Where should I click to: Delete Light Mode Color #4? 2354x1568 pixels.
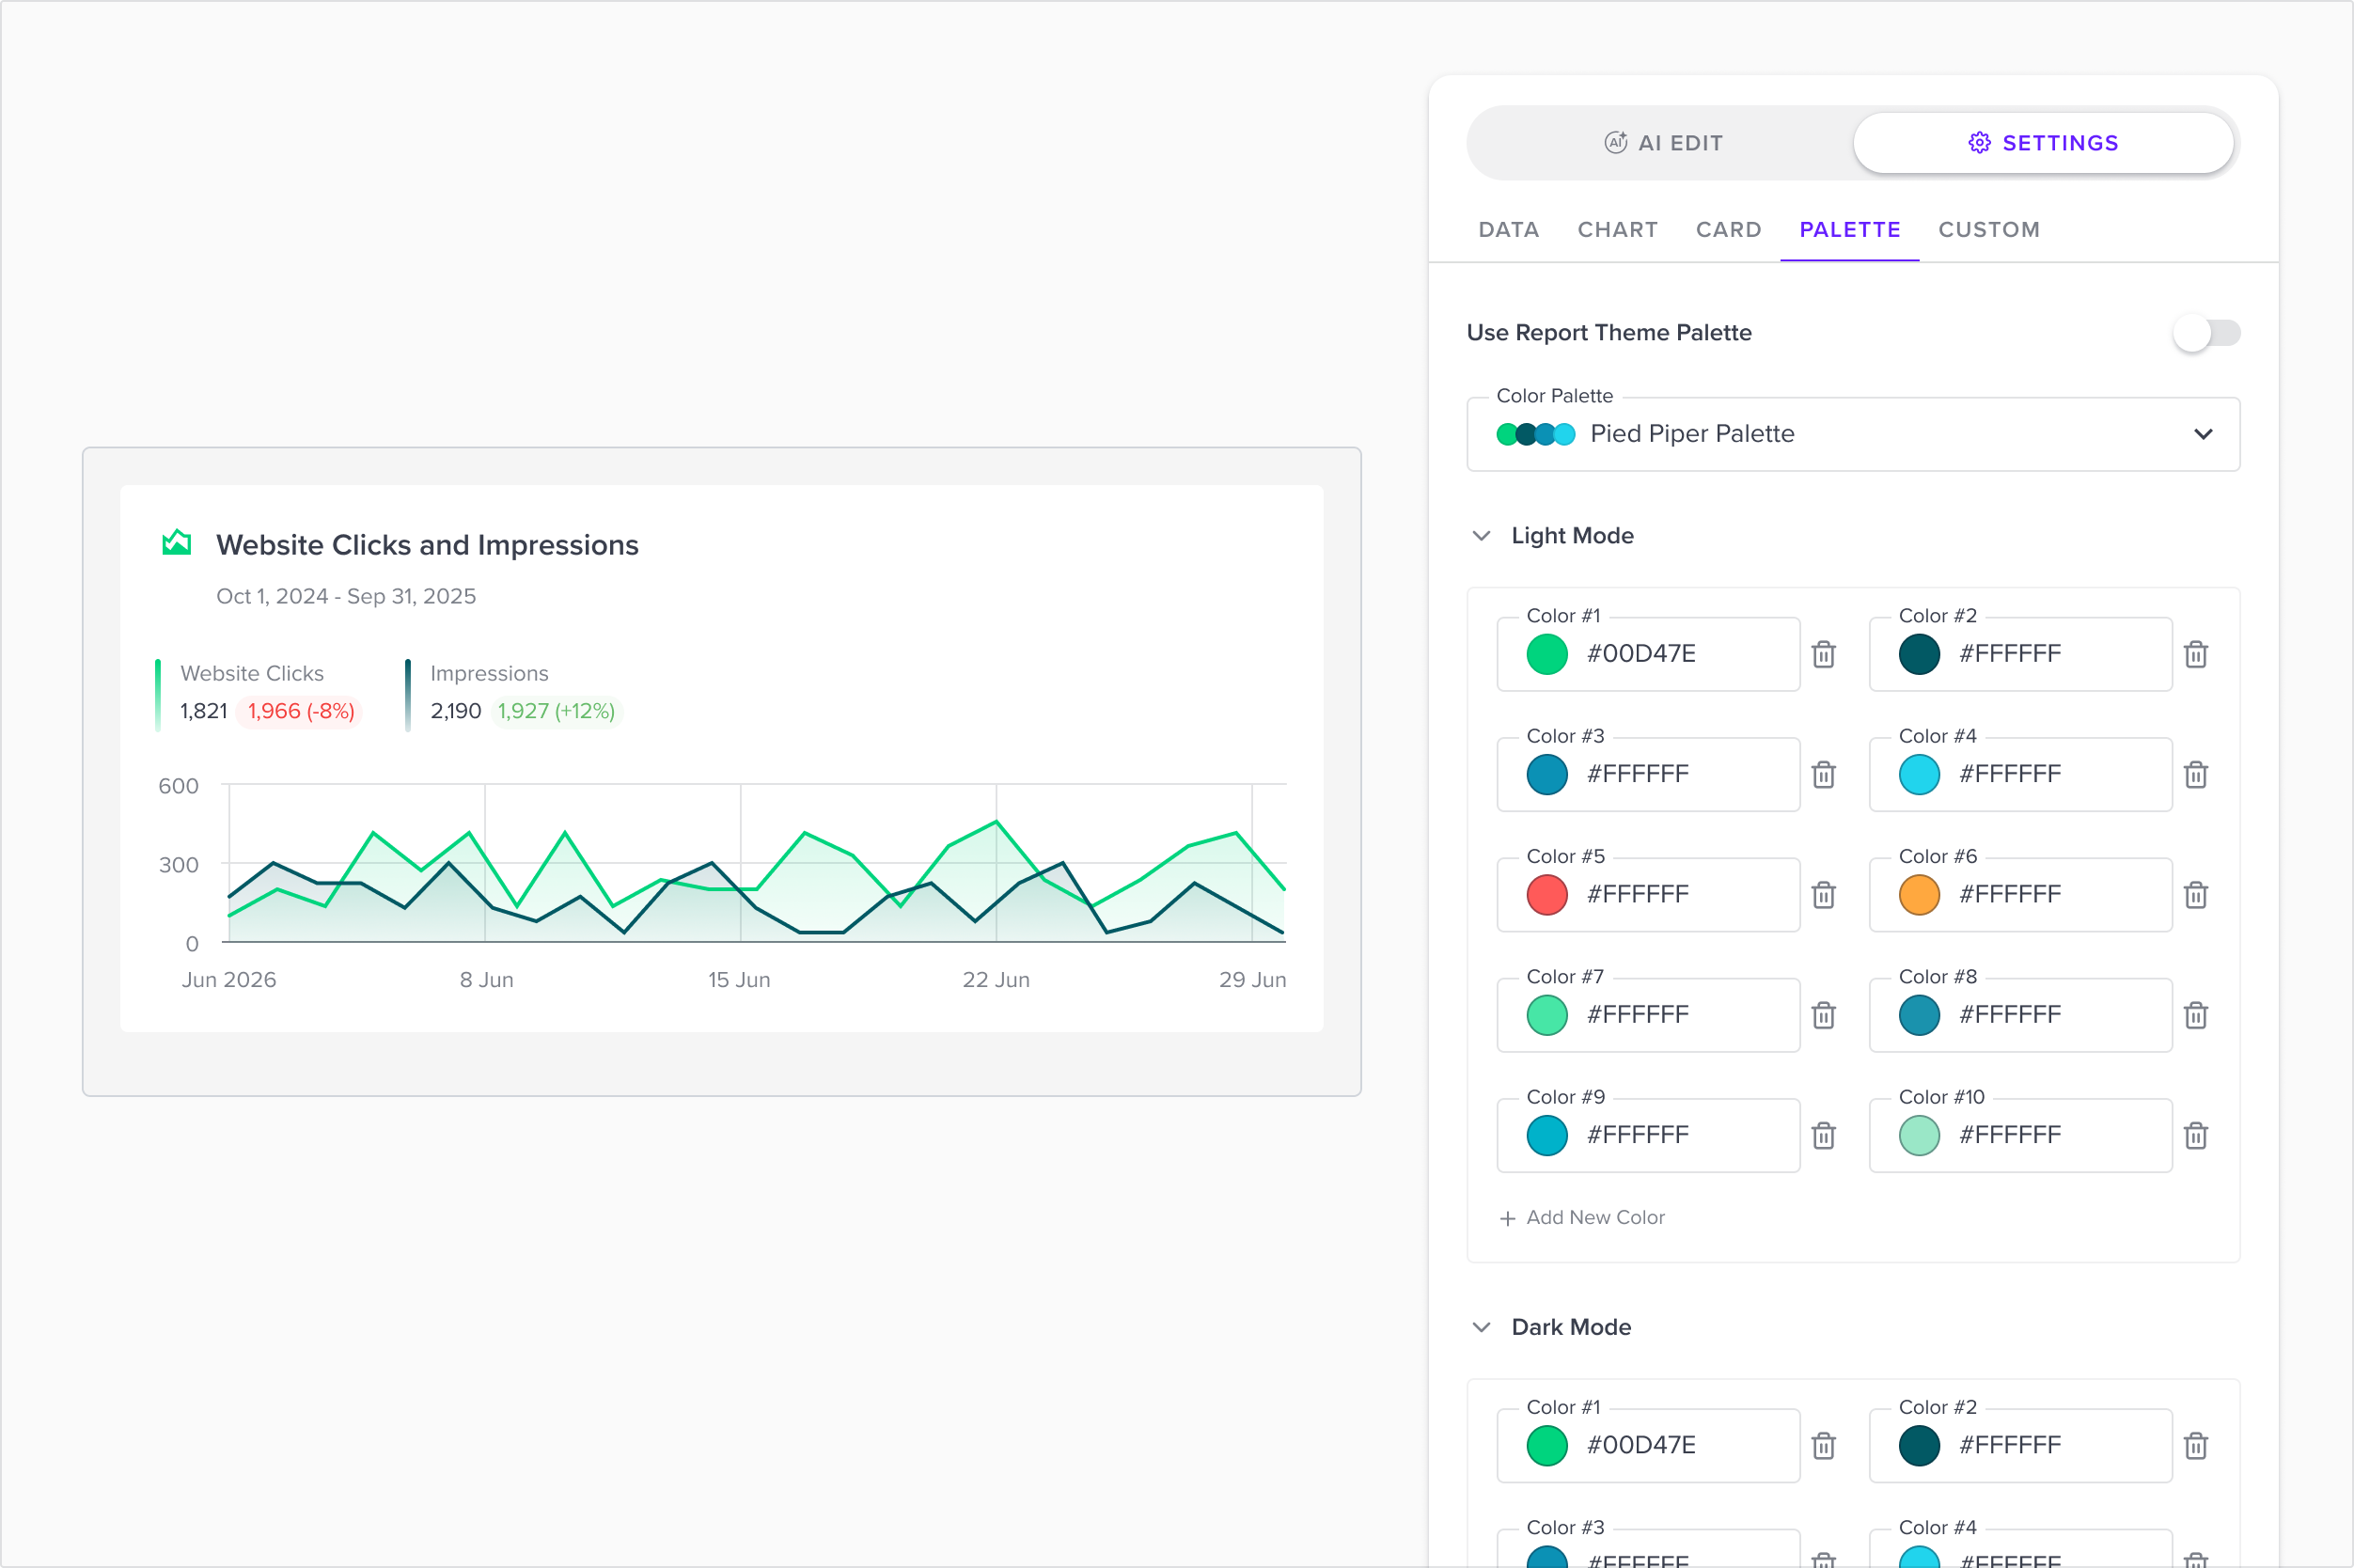pos(2196,774)
